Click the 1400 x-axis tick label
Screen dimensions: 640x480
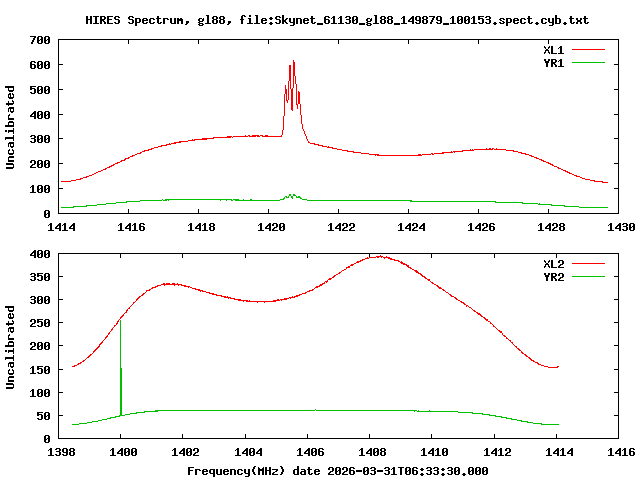(x=123, y=452)
